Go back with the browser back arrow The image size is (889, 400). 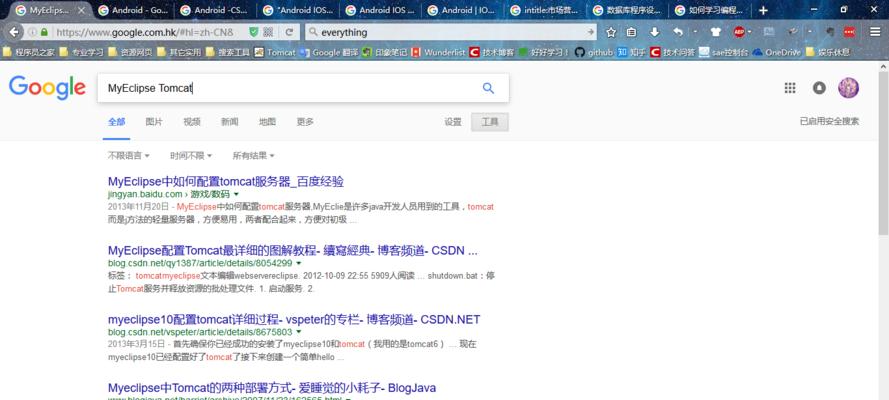point(14,32)
